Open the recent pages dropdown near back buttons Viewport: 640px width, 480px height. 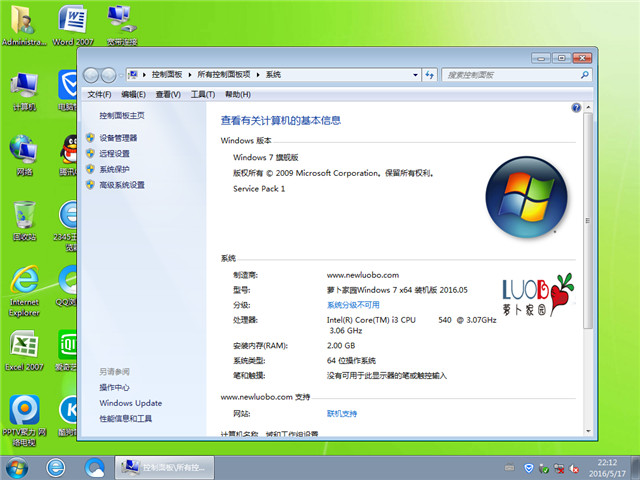pos(121,76)
